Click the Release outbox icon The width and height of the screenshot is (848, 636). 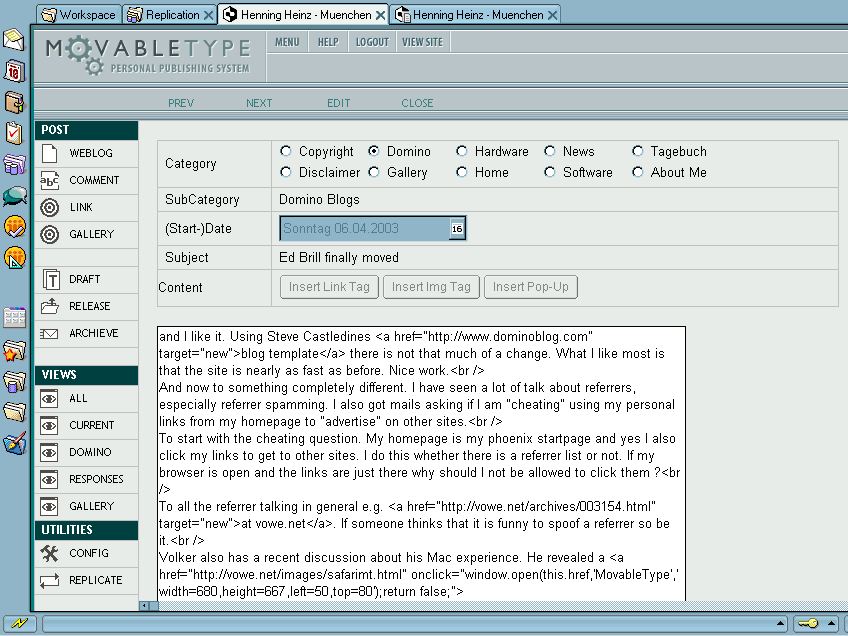click(x=50, y=306)
